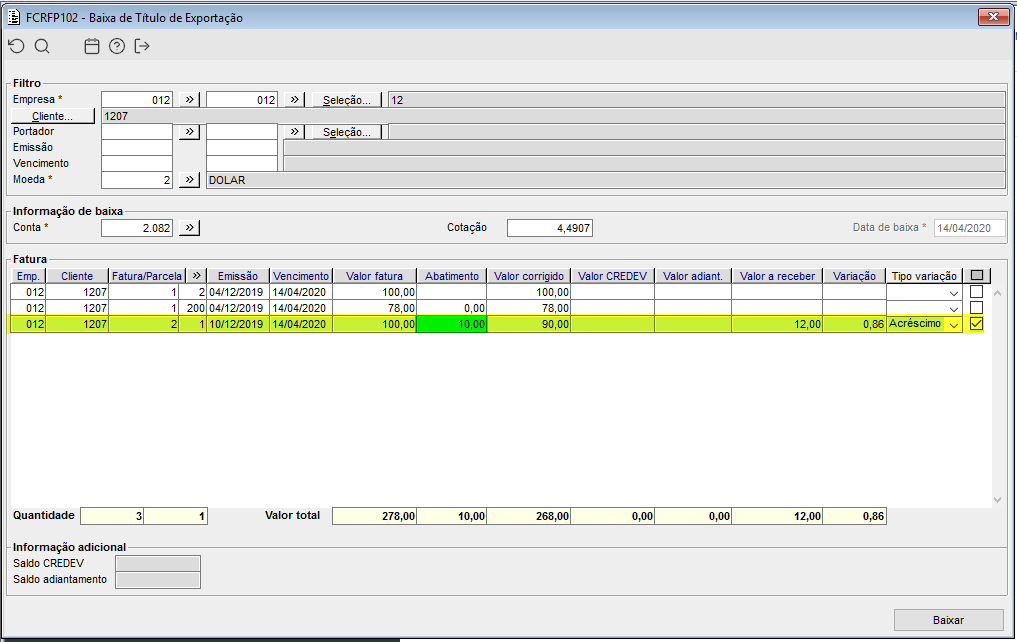
Task: Click the Emissão column header
Action: tap(237, 276)
